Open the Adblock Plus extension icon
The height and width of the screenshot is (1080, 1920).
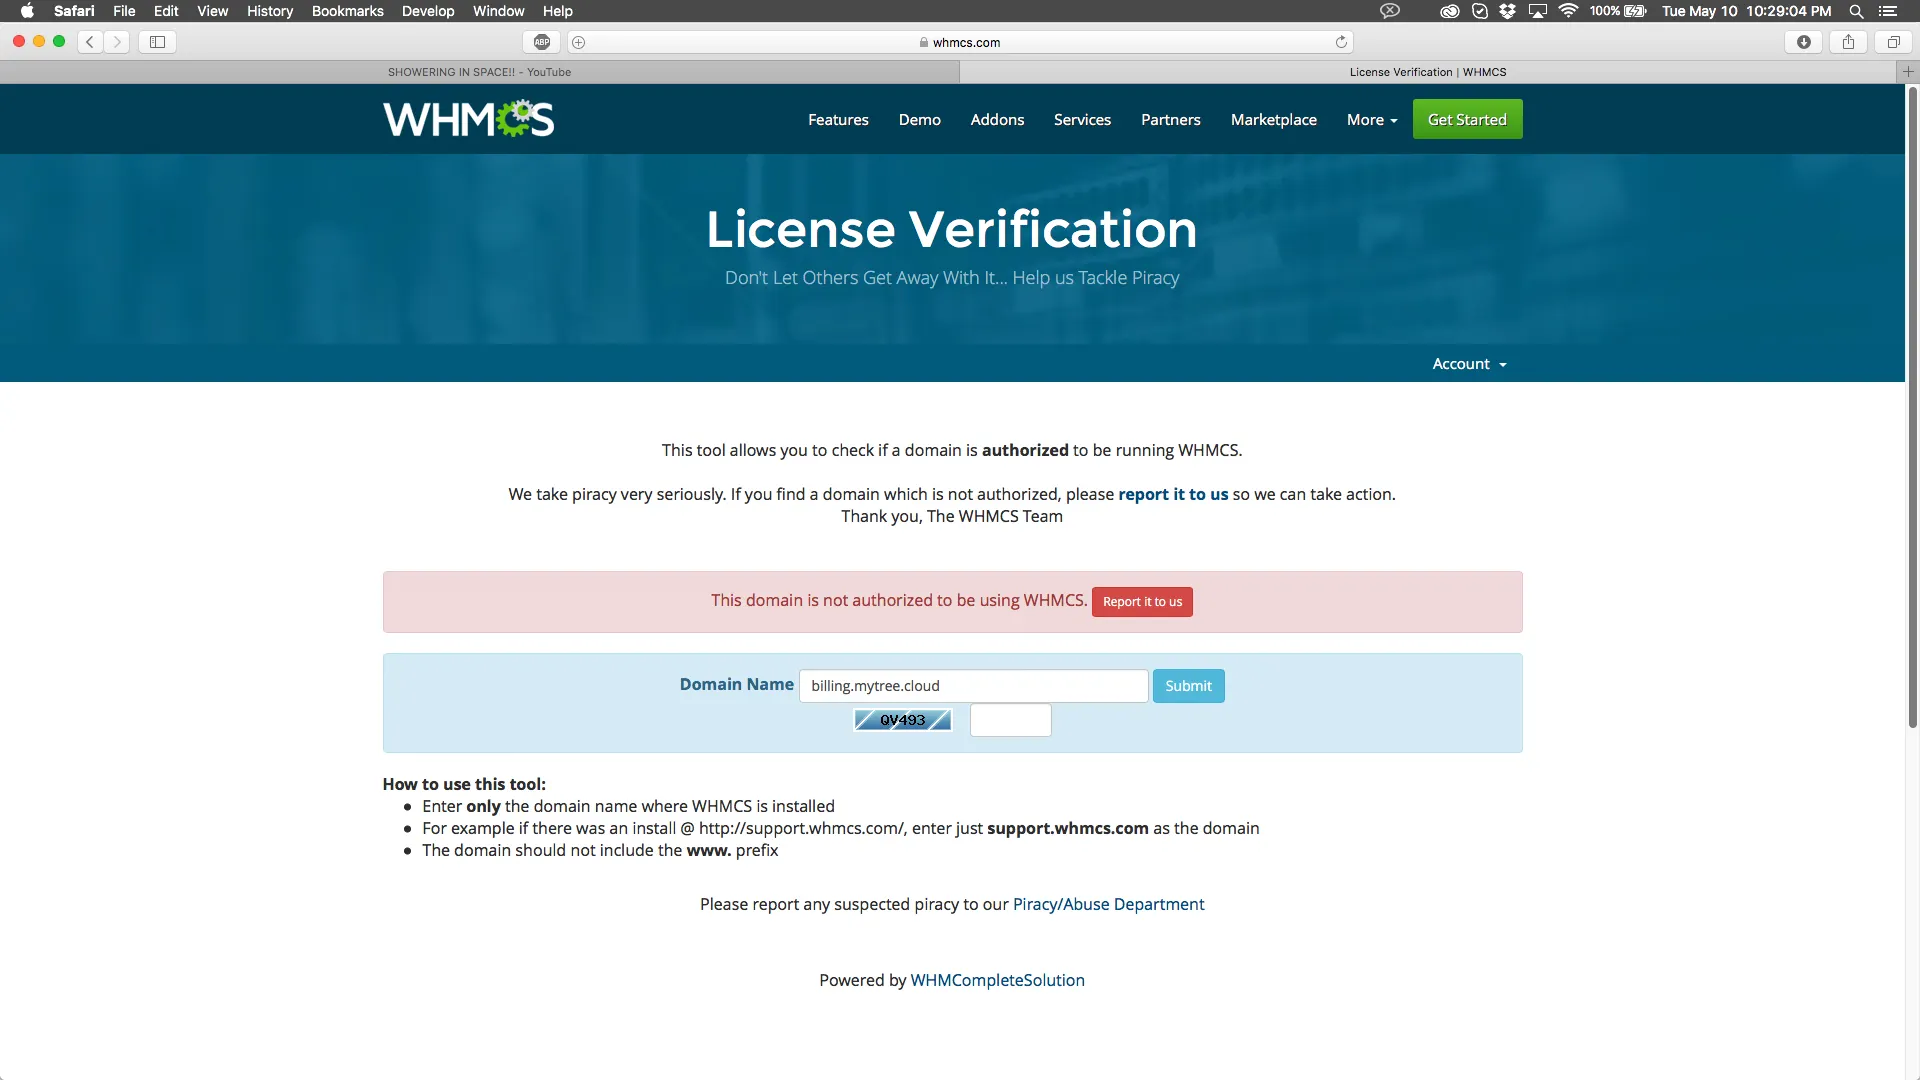pos(542,42)
